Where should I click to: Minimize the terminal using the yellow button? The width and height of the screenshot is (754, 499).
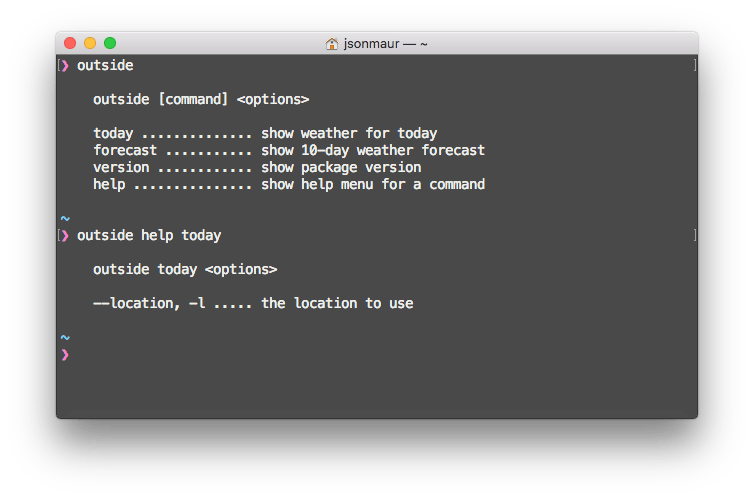tap(90, 44)
